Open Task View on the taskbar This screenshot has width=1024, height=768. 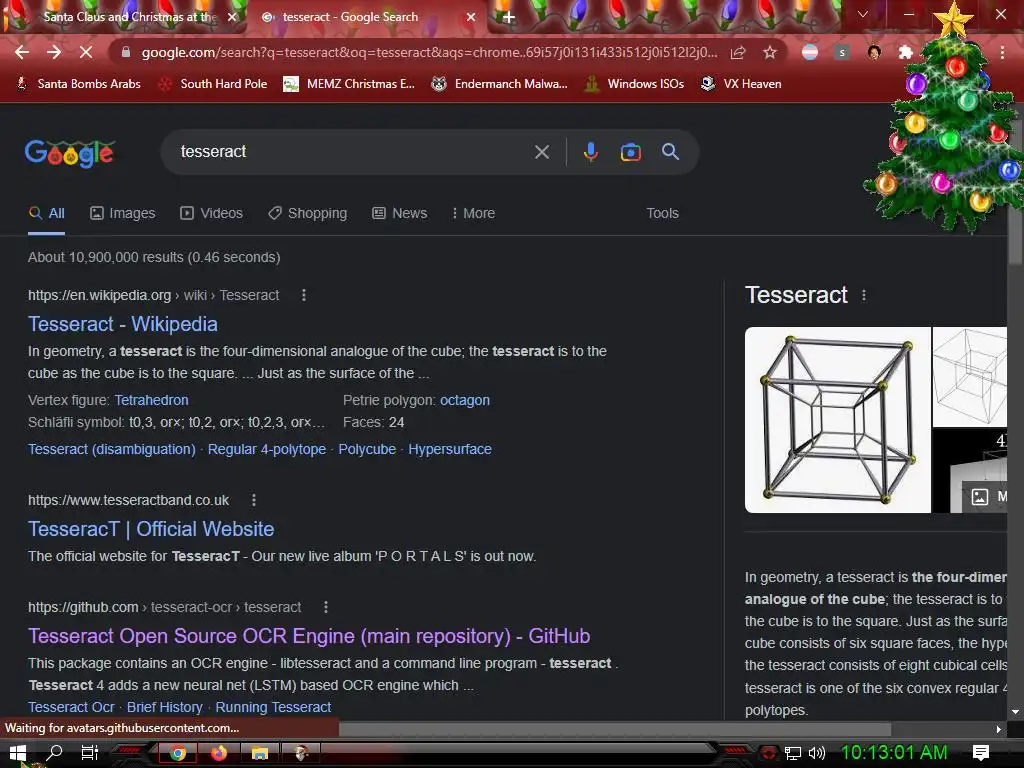(89, 753)
